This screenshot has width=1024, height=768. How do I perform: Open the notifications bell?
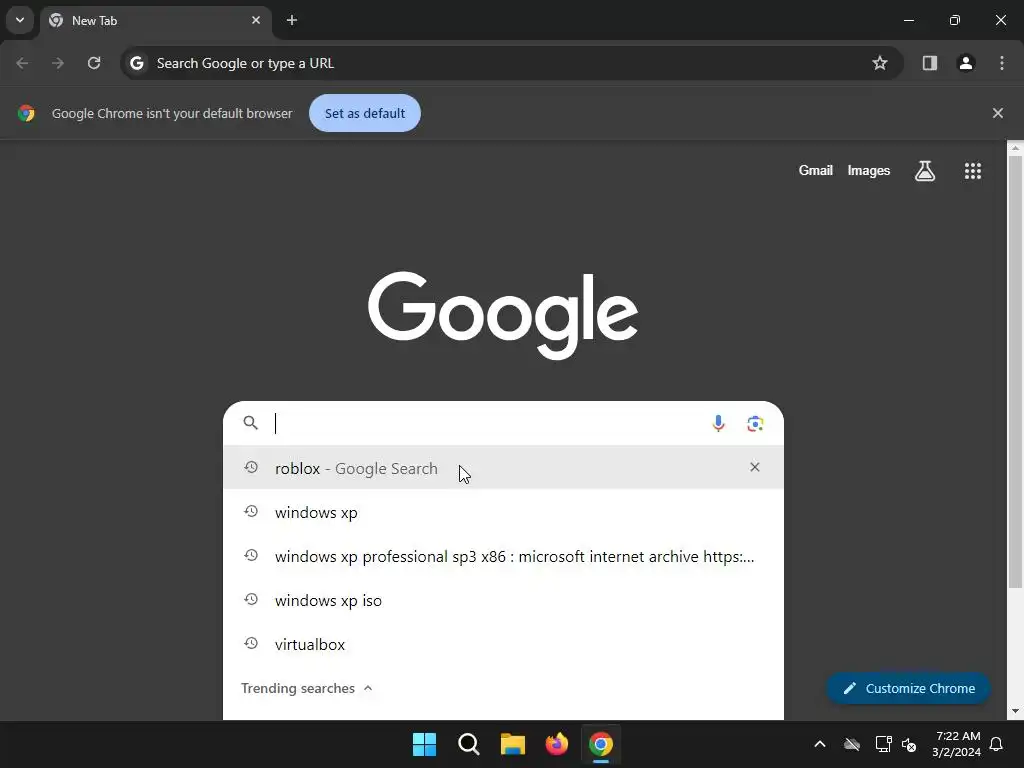pyautogui.click(x=997, y=744)
